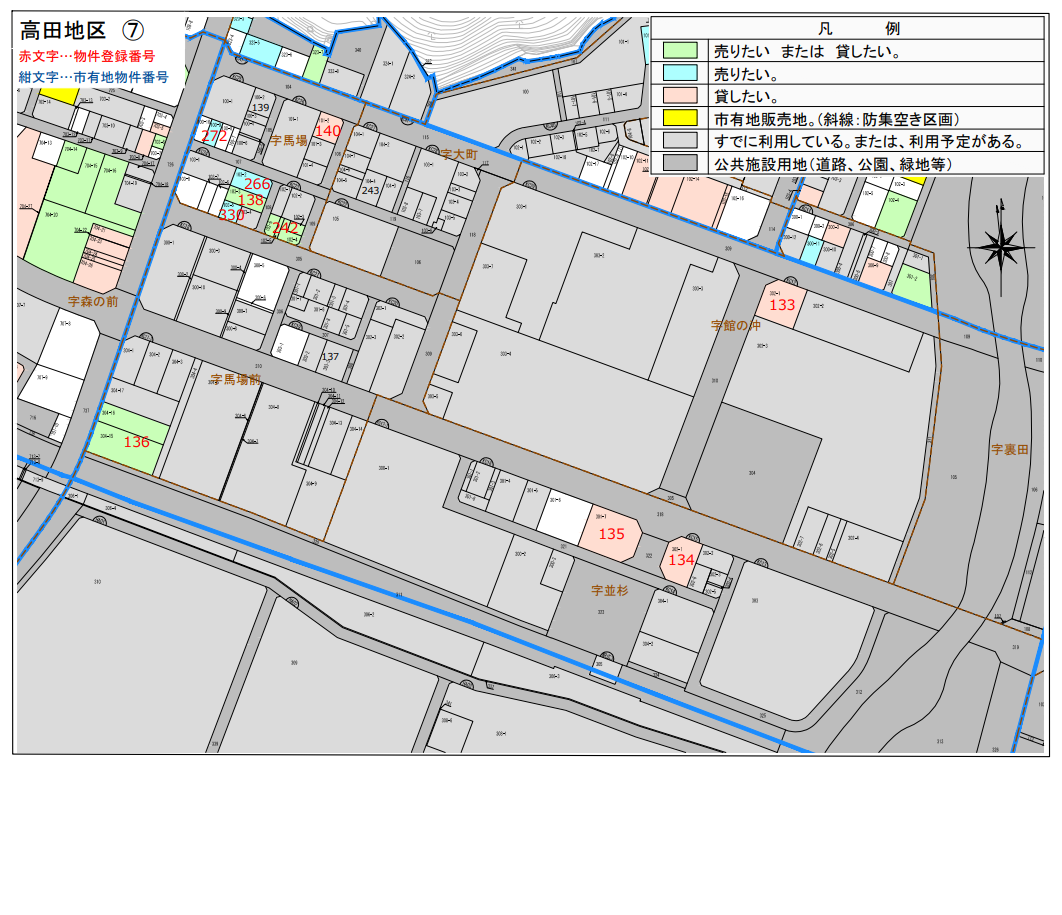The image size is (1062, 915).
Task: Select green parcel number 136
Action: click(136, 441)
